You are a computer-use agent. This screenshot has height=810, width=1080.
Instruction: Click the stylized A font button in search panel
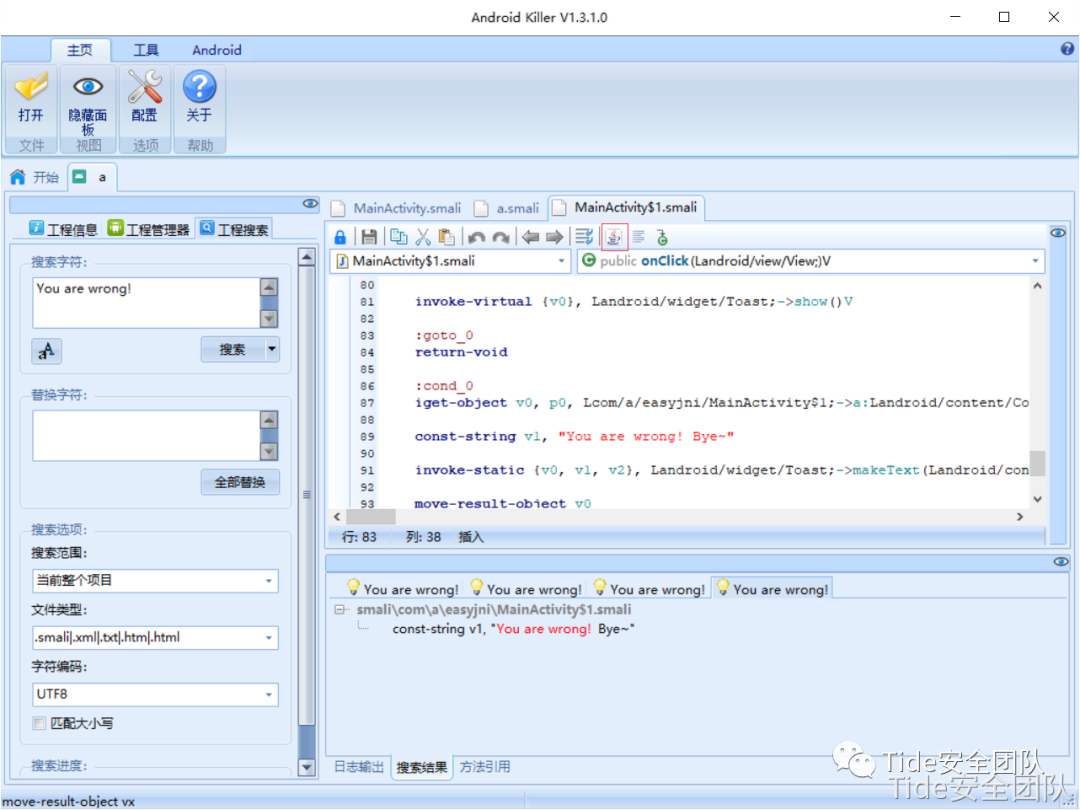(47, 351)
